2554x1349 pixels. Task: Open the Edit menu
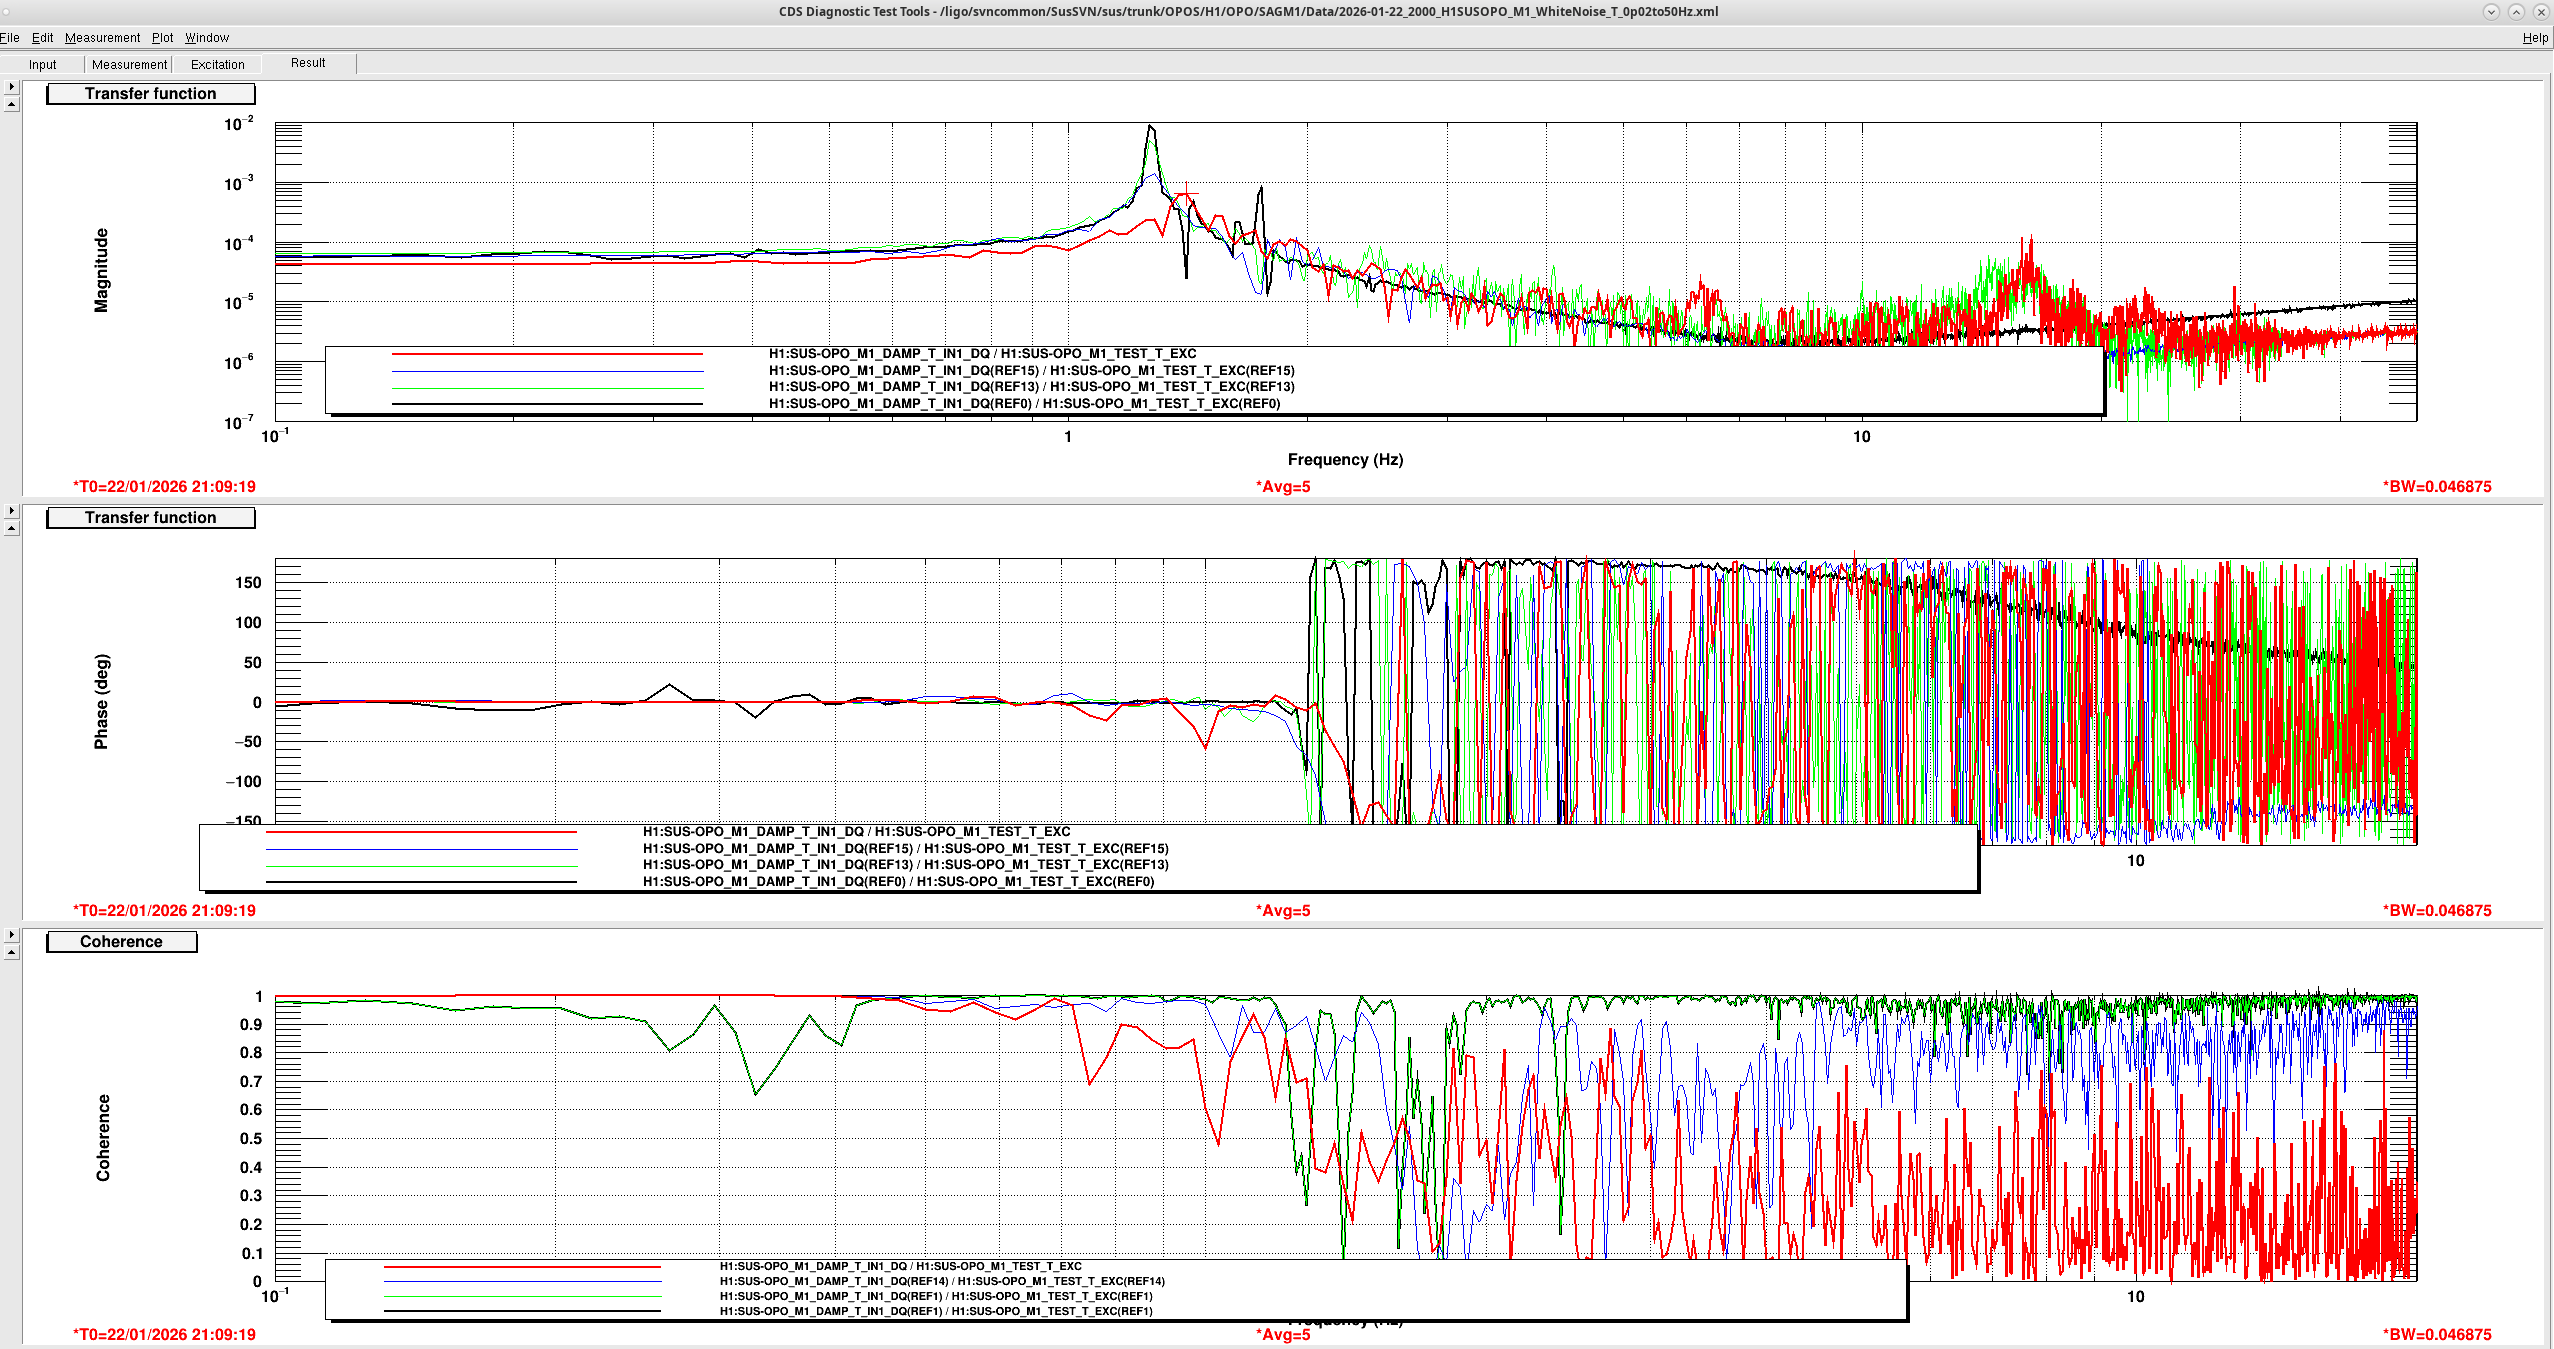pyautogui.click(x=42, y=38)
